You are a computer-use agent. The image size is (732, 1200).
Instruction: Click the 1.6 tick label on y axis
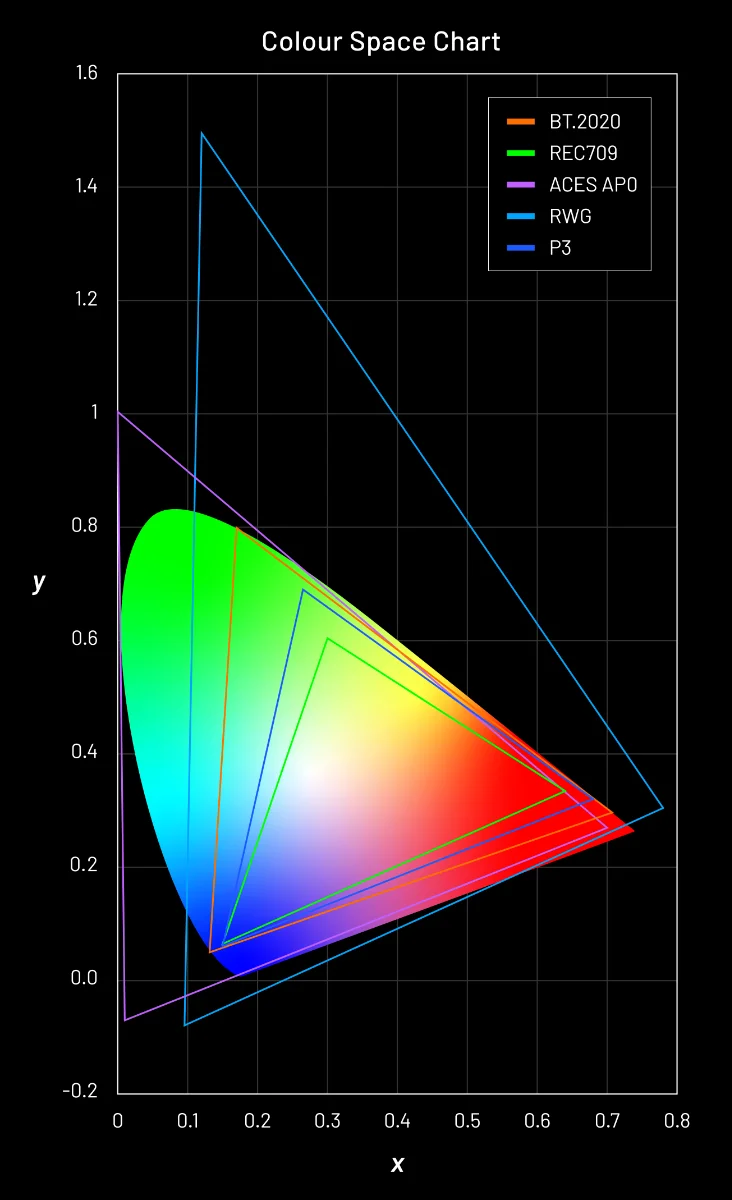point(86,74)
